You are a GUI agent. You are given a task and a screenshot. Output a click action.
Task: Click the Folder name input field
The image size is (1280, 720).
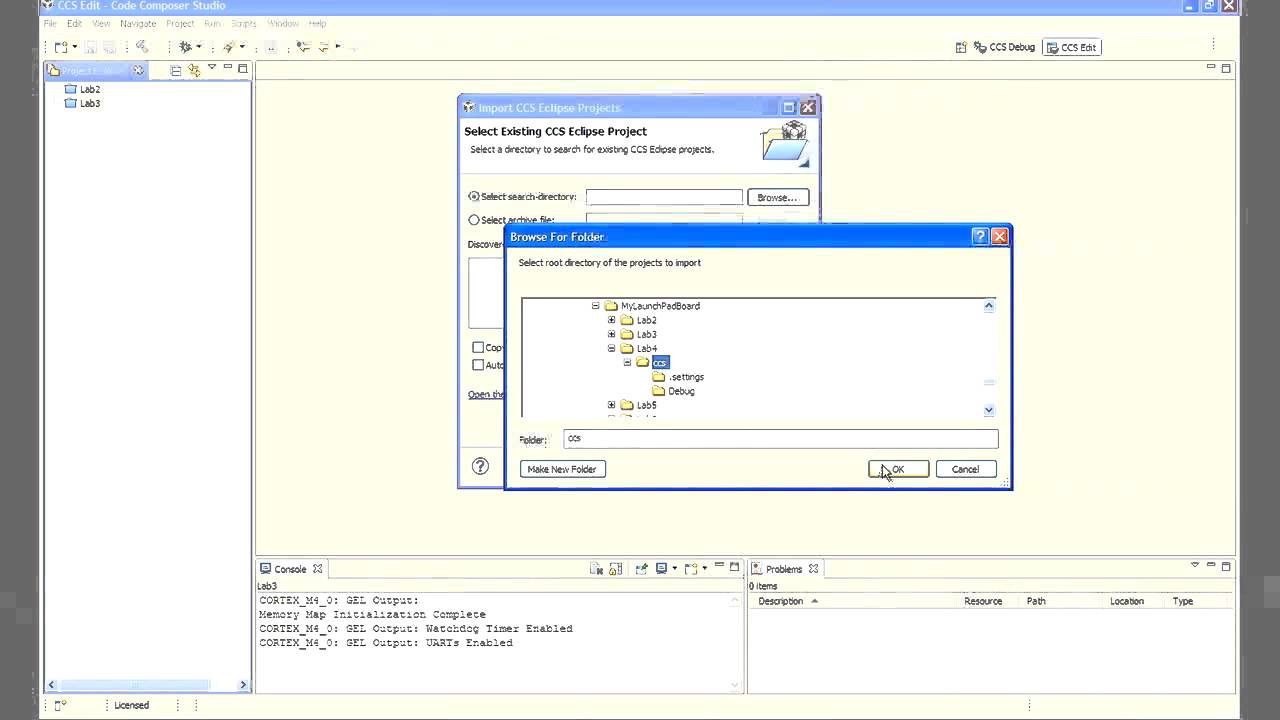coord(780,439)
